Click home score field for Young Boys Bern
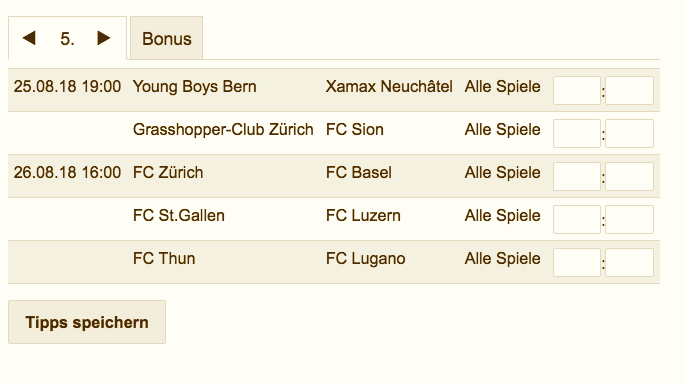The height and width of the screenshot is (385, 686). coord(577,91)
